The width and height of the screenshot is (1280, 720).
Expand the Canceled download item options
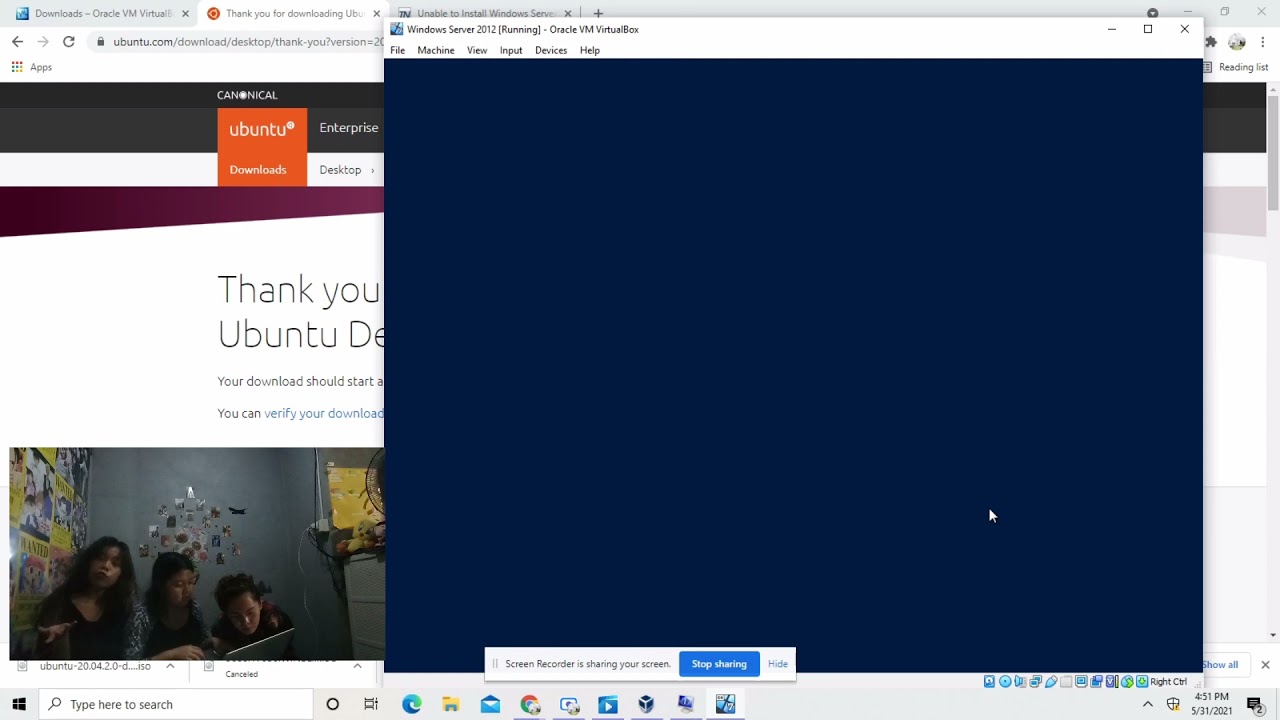pos(357,666)
